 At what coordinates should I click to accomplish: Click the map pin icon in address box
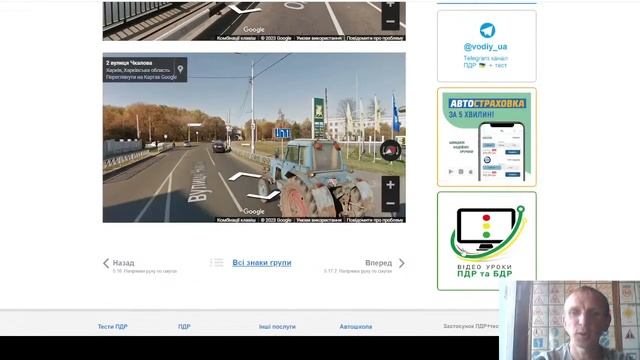[x=180, y=69]
